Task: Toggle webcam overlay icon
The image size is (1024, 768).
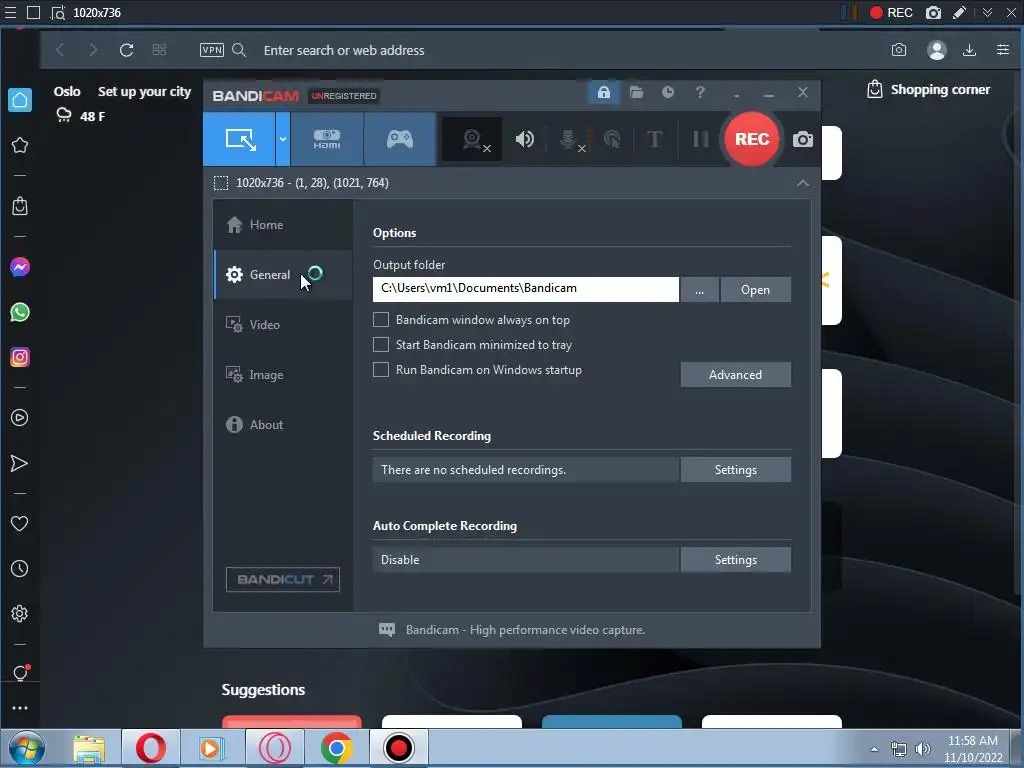Action: pyautogui.click(x=472, y=139)
